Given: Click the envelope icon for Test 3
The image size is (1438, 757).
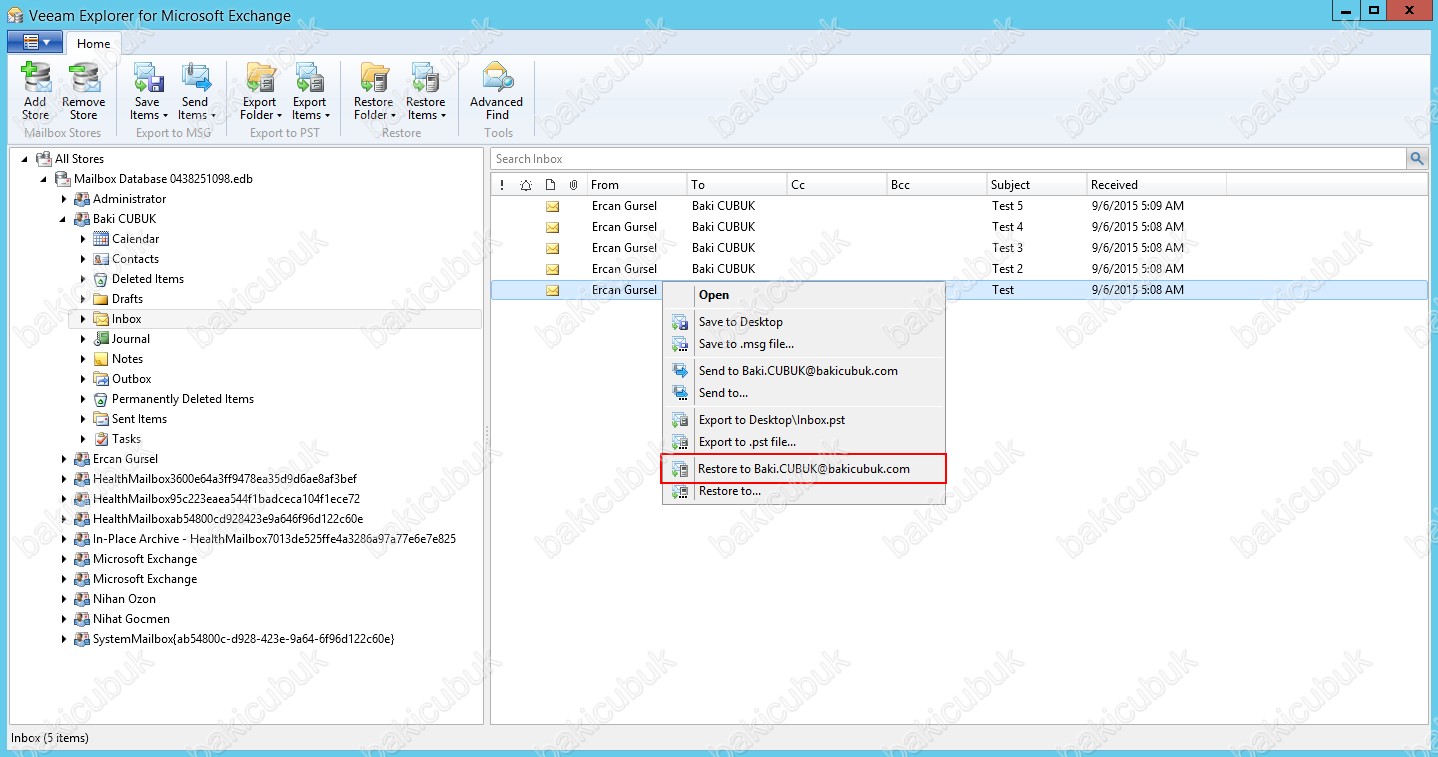Looking at the screenshot, I should (x=552, y=248).
